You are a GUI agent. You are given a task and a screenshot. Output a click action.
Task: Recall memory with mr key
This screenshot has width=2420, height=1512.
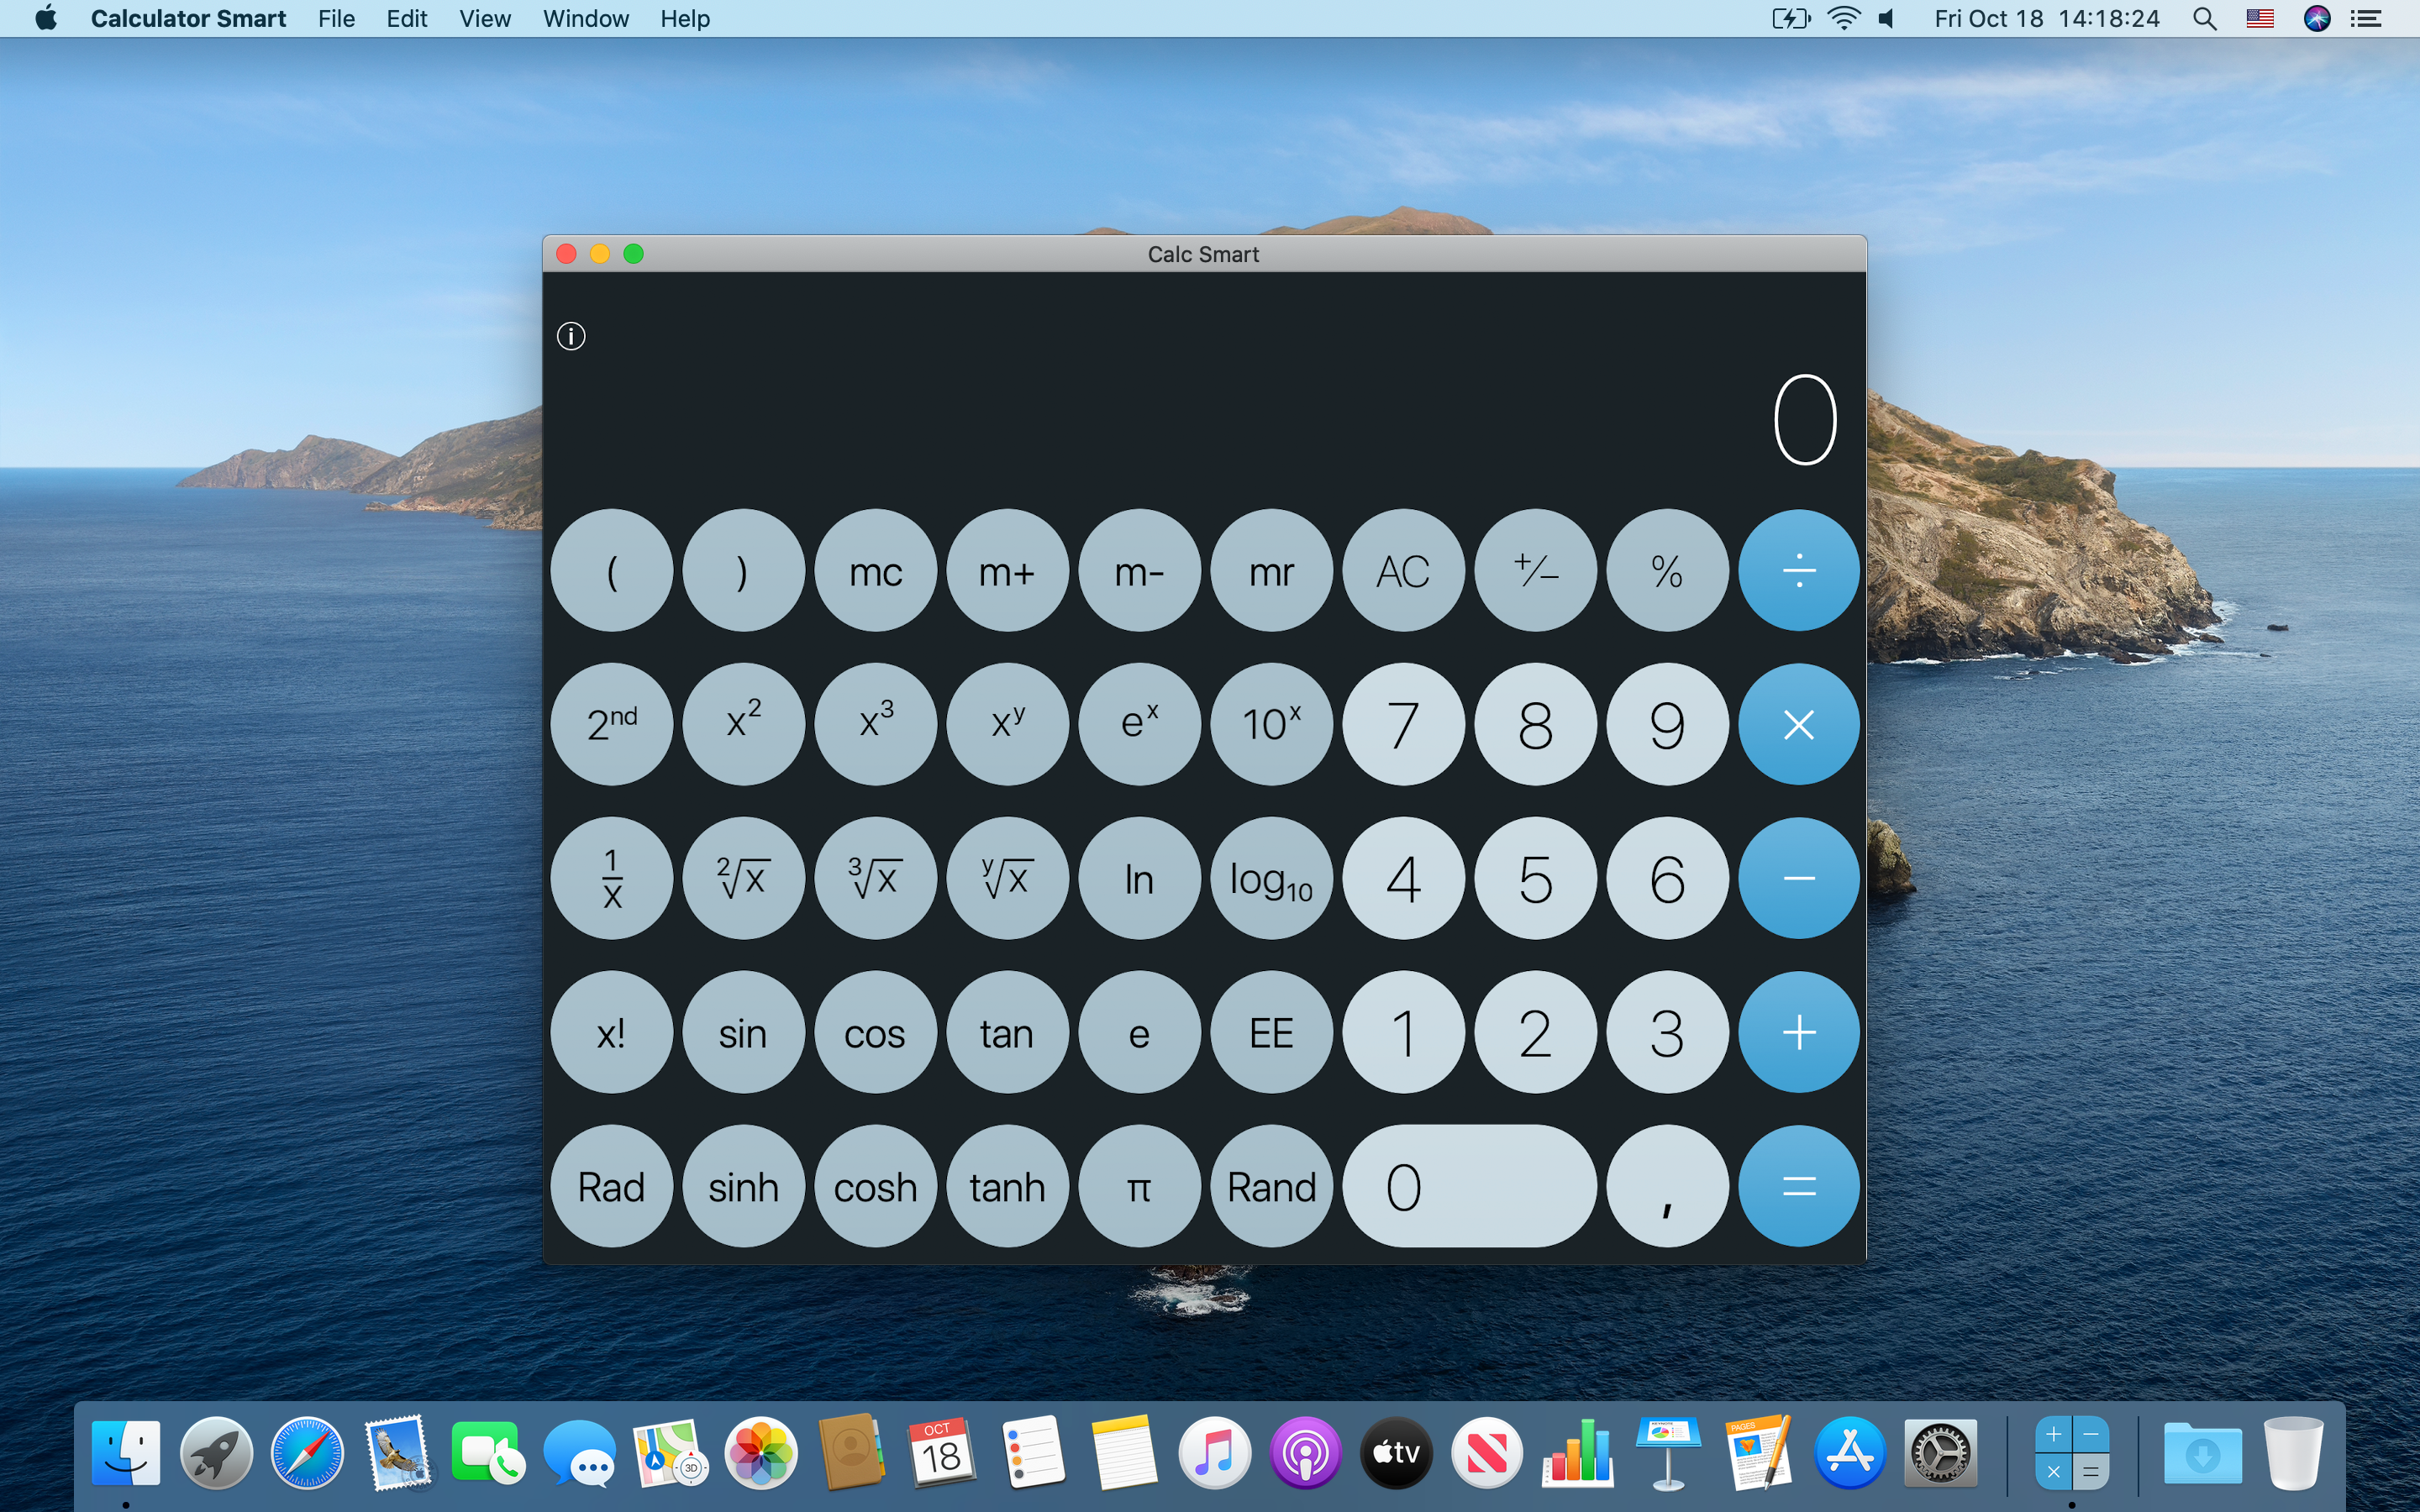pyautogui.click(x=1271, y=571)
